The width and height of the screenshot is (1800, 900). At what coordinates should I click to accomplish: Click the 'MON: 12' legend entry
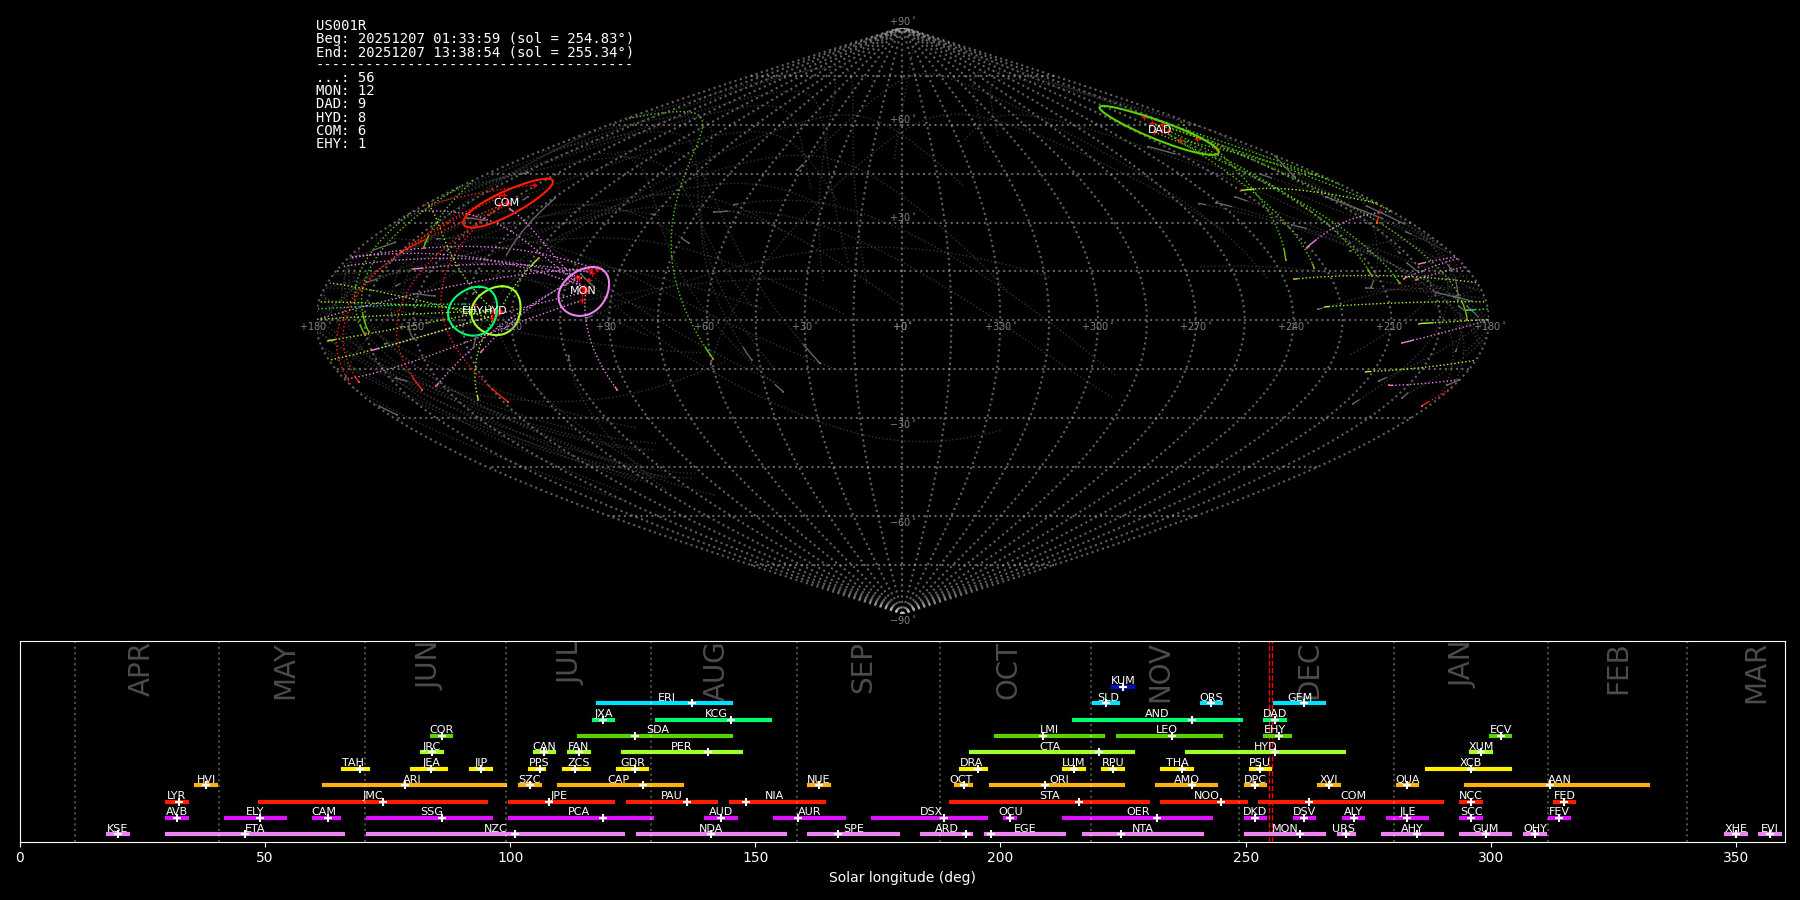(x=345, y=91)
